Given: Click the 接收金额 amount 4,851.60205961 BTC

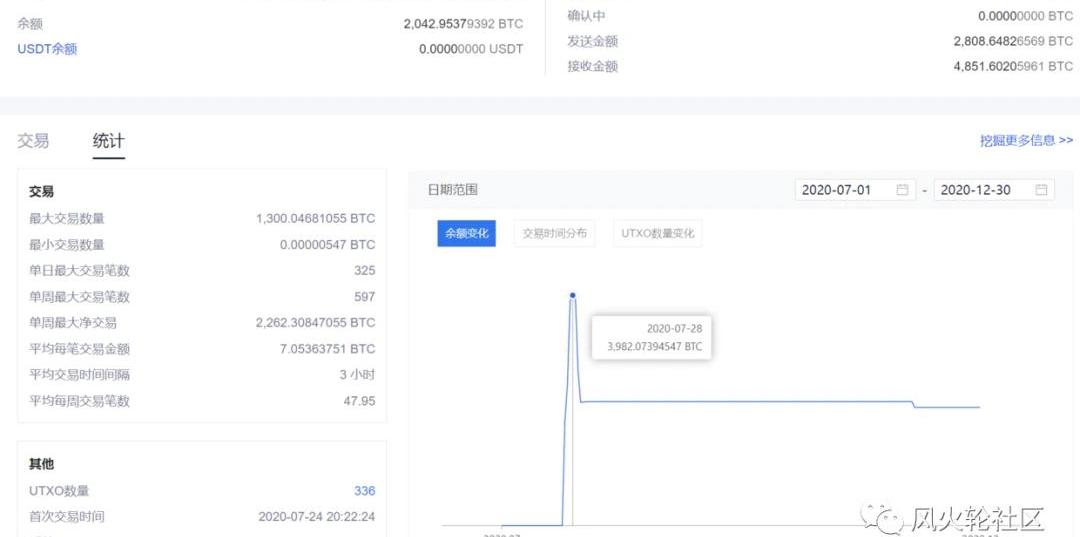Looking at the screenshot, I should [1012, 67].
